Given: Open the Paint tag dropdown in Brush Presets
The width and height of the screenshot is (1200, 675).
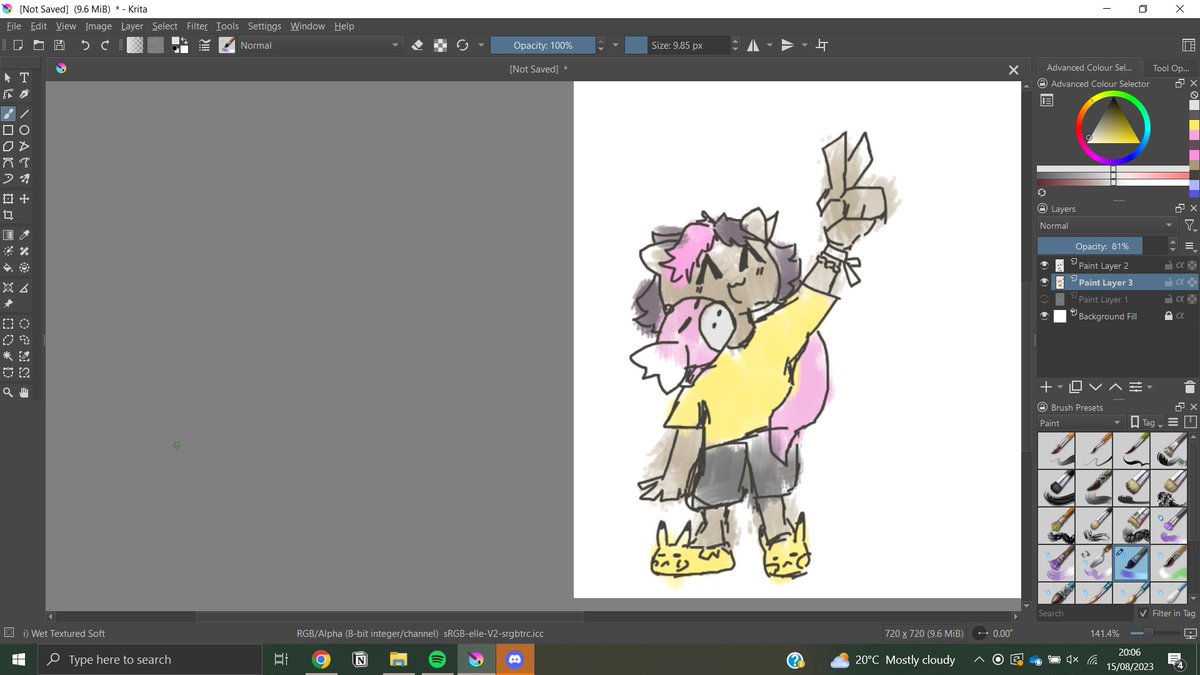Looking at the screenshot, I should 1081,423.
